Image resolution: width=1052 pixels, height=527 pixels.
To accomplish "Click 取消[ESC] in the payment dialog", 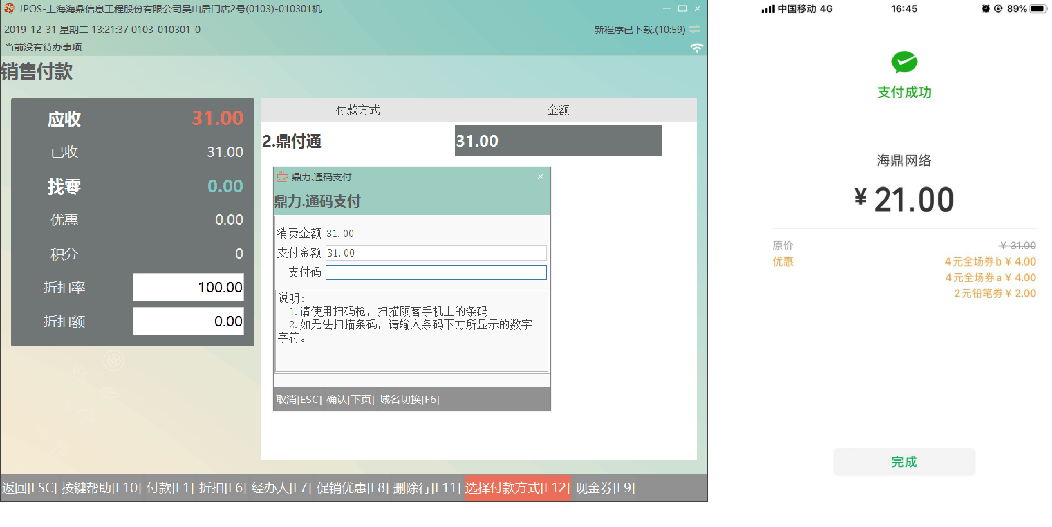I will tap(298, 400).
